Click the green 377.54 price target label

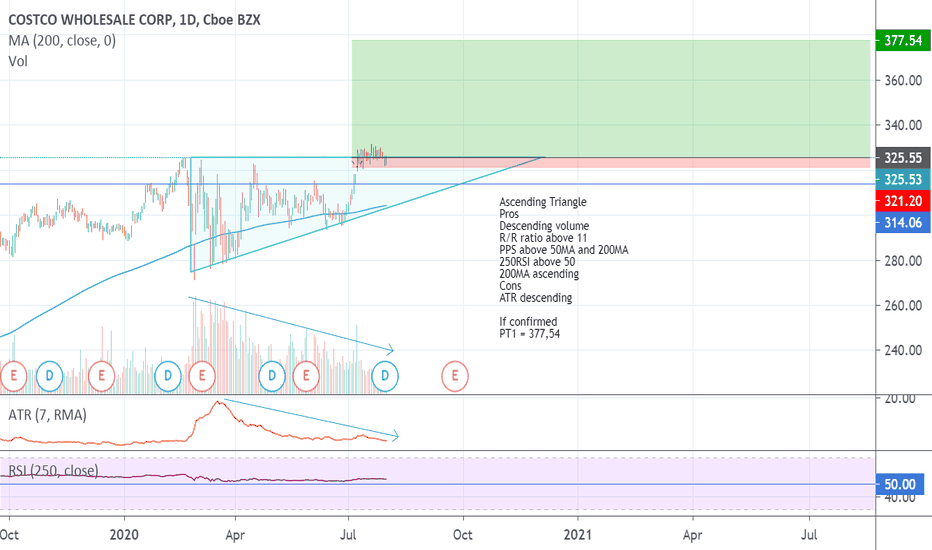pos(903,40)
